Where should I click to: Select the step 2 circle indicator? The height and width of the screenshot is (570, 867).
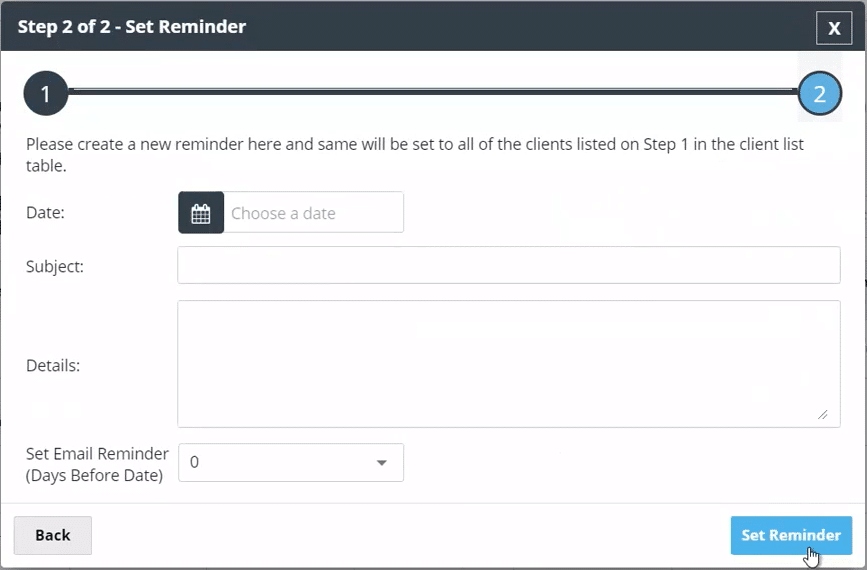pyautogui.click(x=819, y=95)
